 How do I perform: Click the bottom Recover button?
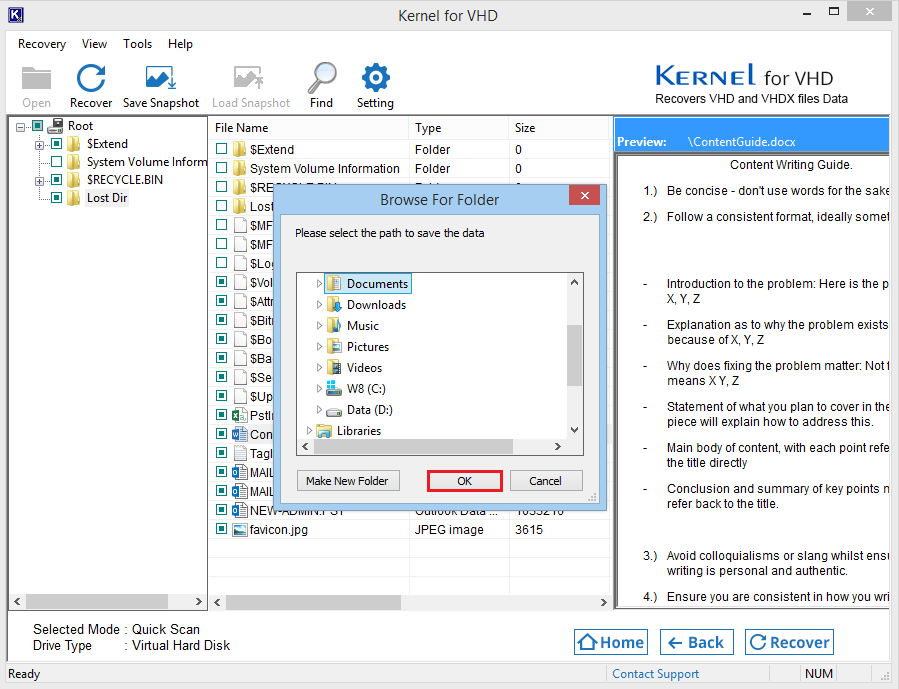pos(789,642)
